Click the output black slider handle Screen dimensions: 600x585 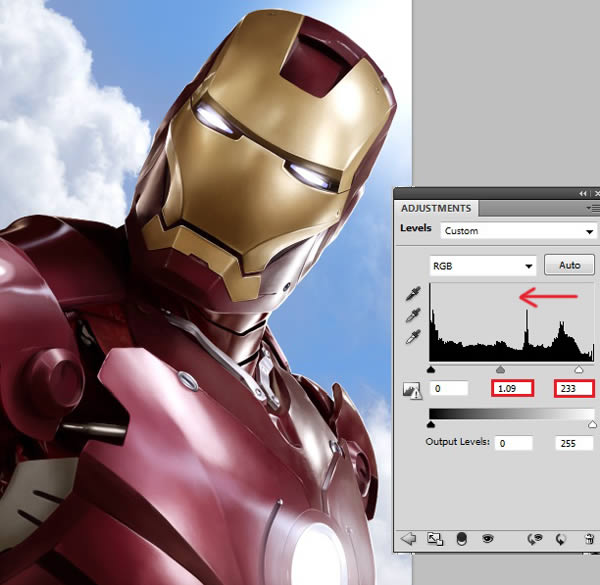[x=431, y=424]
